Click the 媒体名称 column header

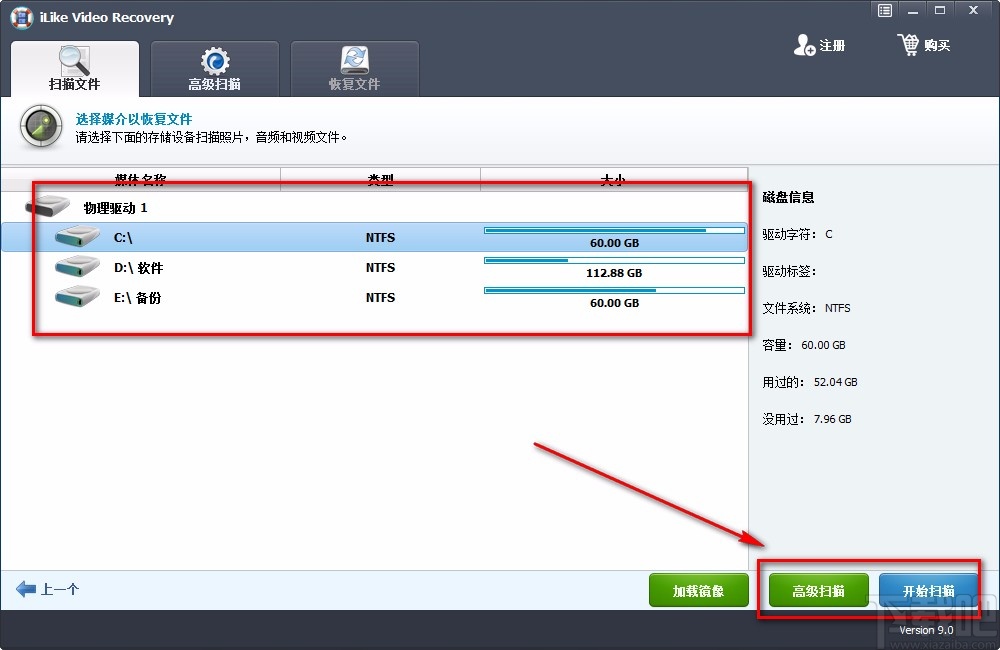(x=140, y=179)
